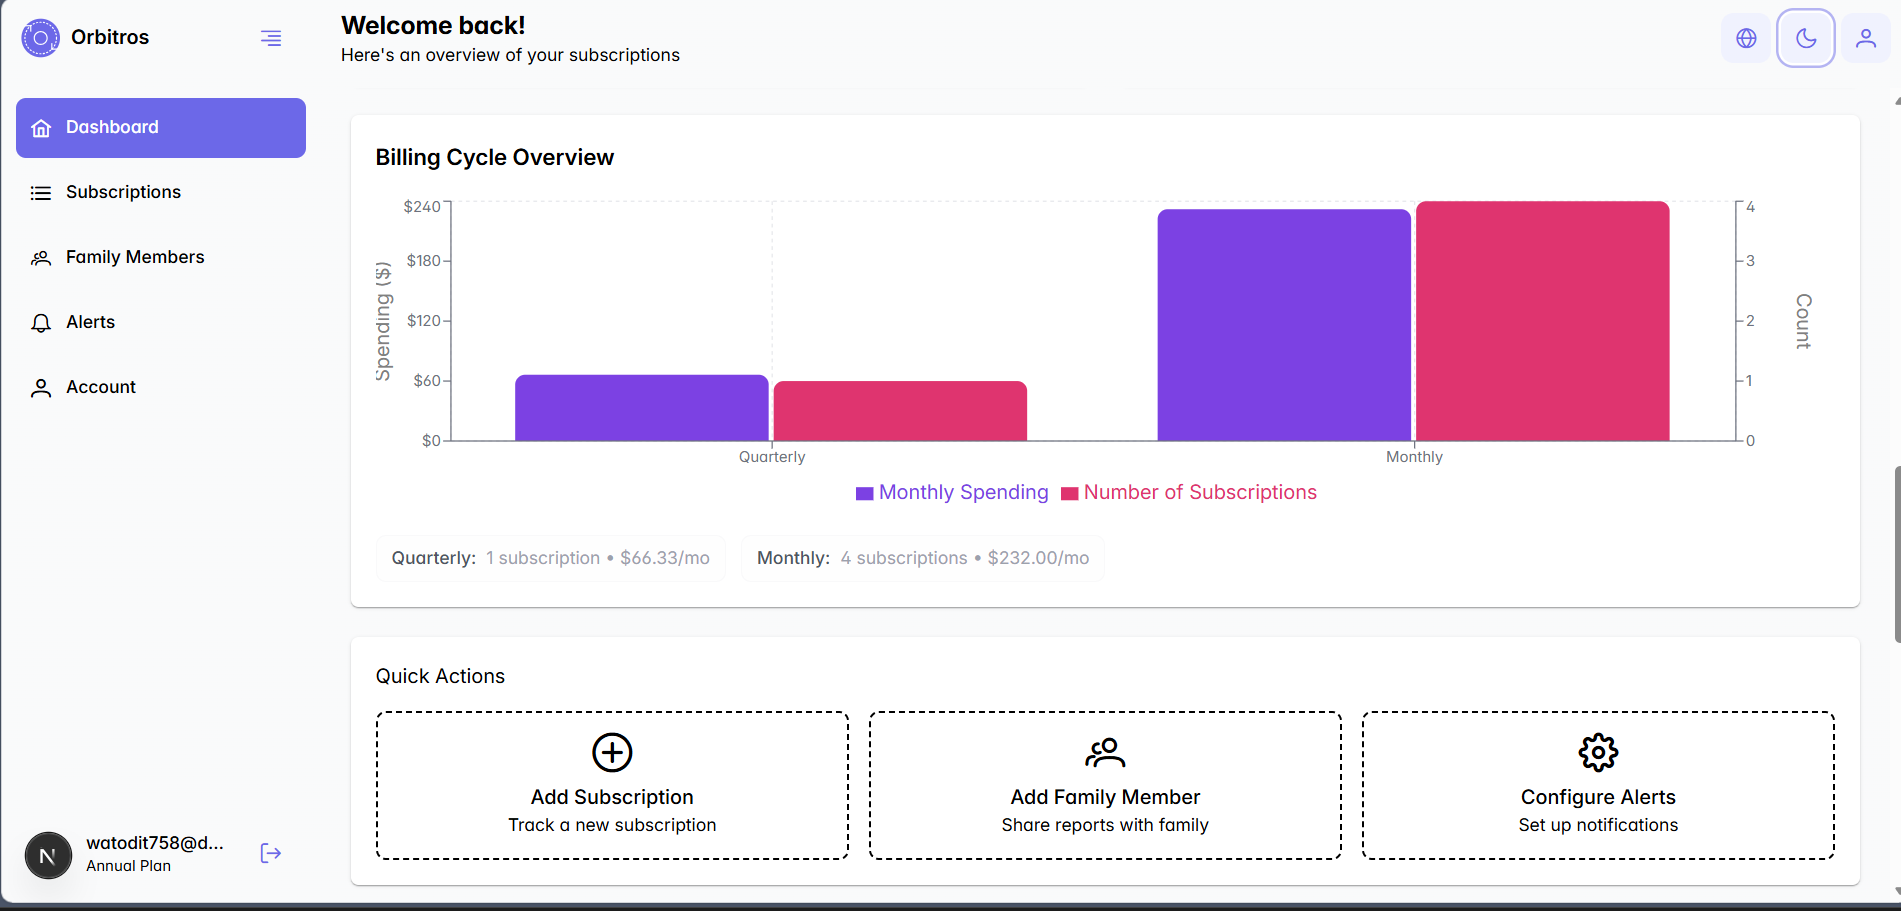Click the profile icon at top right
The height and width of the screenshot is (911, 1901).
(x=1866, y=37)
